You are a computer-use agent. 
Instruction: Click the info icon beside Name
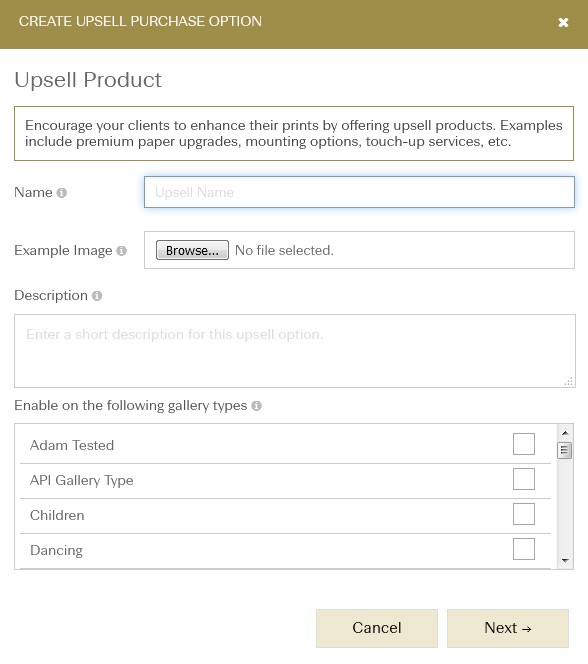pos(62,193)
